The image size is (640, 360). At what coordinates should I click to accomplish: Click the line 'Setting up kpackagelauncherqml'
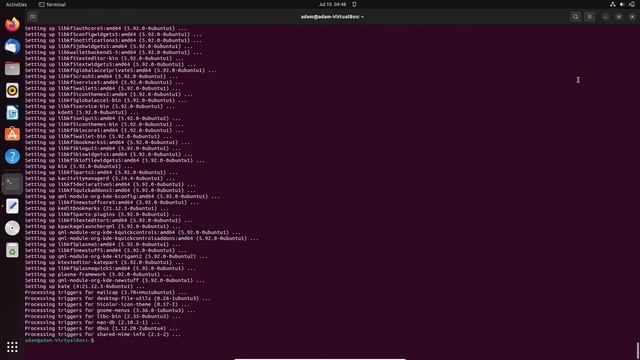click(102, 227)
